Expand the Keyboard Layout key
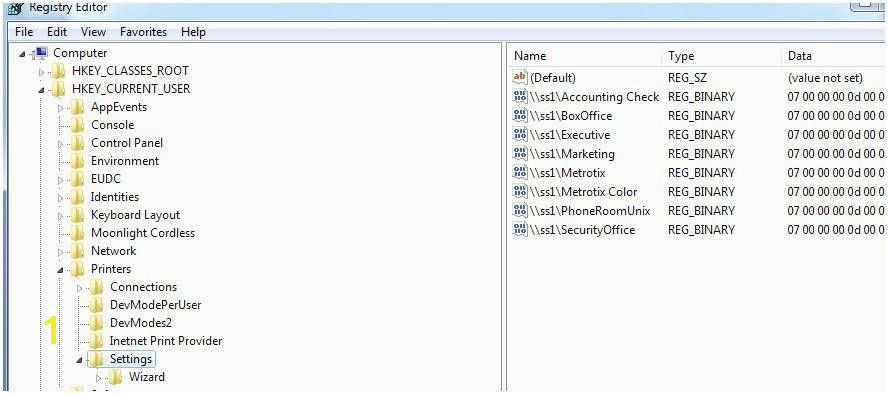This screenshot has width=888, height=394. 61,216
